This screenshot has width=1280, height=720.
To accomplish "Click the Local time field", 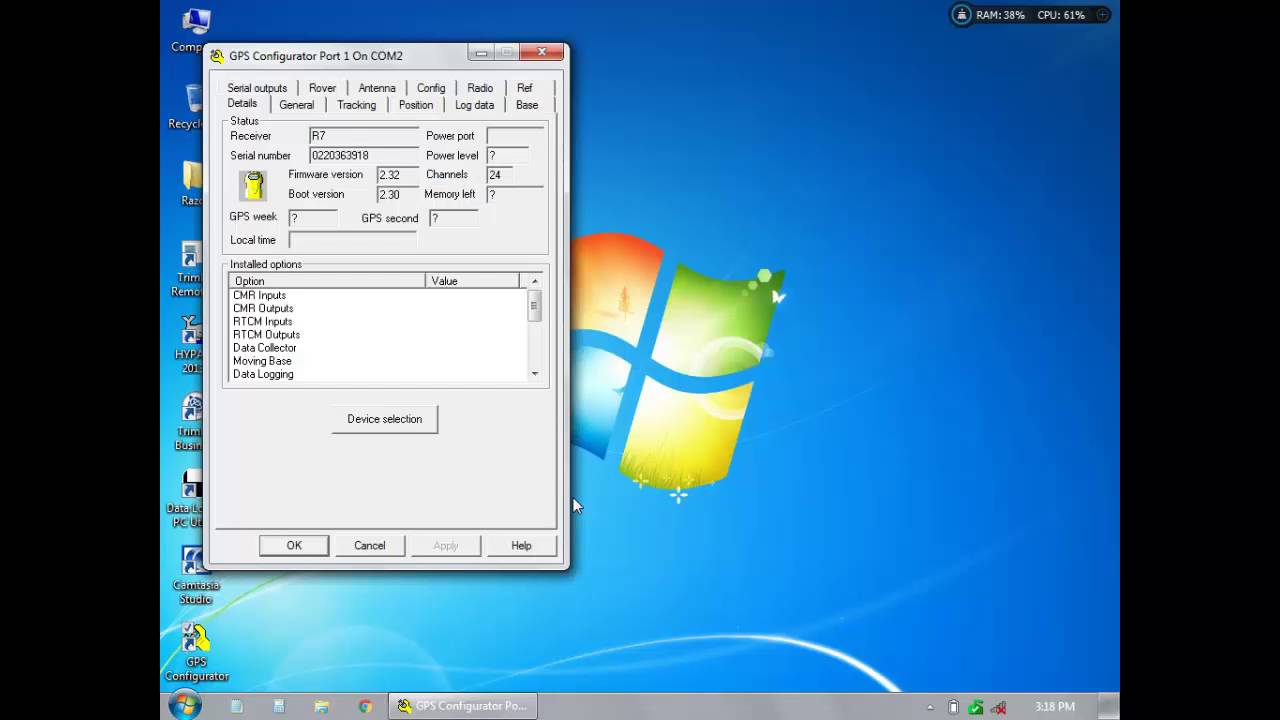I will click(x=352, y=240).
